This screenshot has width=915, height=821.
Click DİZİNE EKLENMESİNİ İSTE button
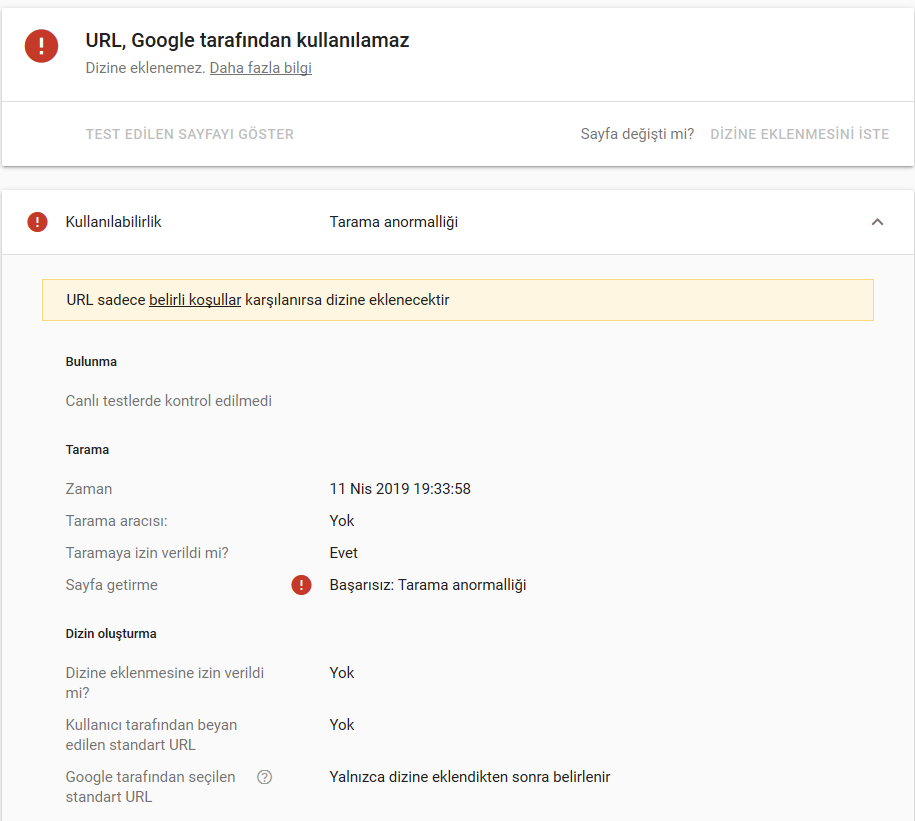coord(799,134)
